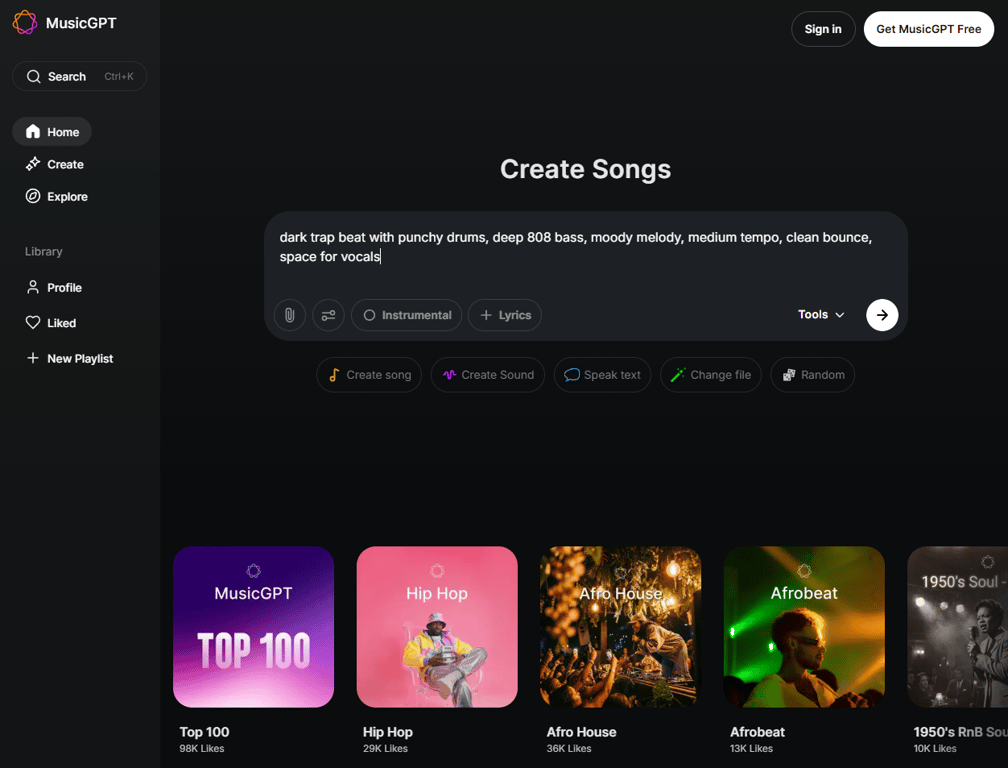Open the Search box in sidebar
Image resolution: width=1008 pixels, height=768 pixels.
[x=80, y=76]
